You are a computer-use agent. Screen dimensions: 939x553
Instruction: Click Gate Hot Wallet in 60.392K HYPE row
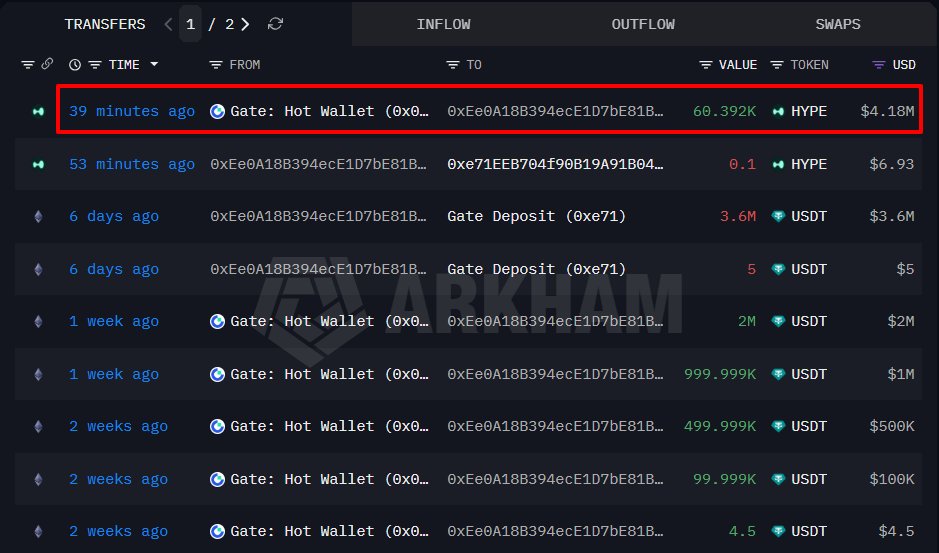[329, 111]
